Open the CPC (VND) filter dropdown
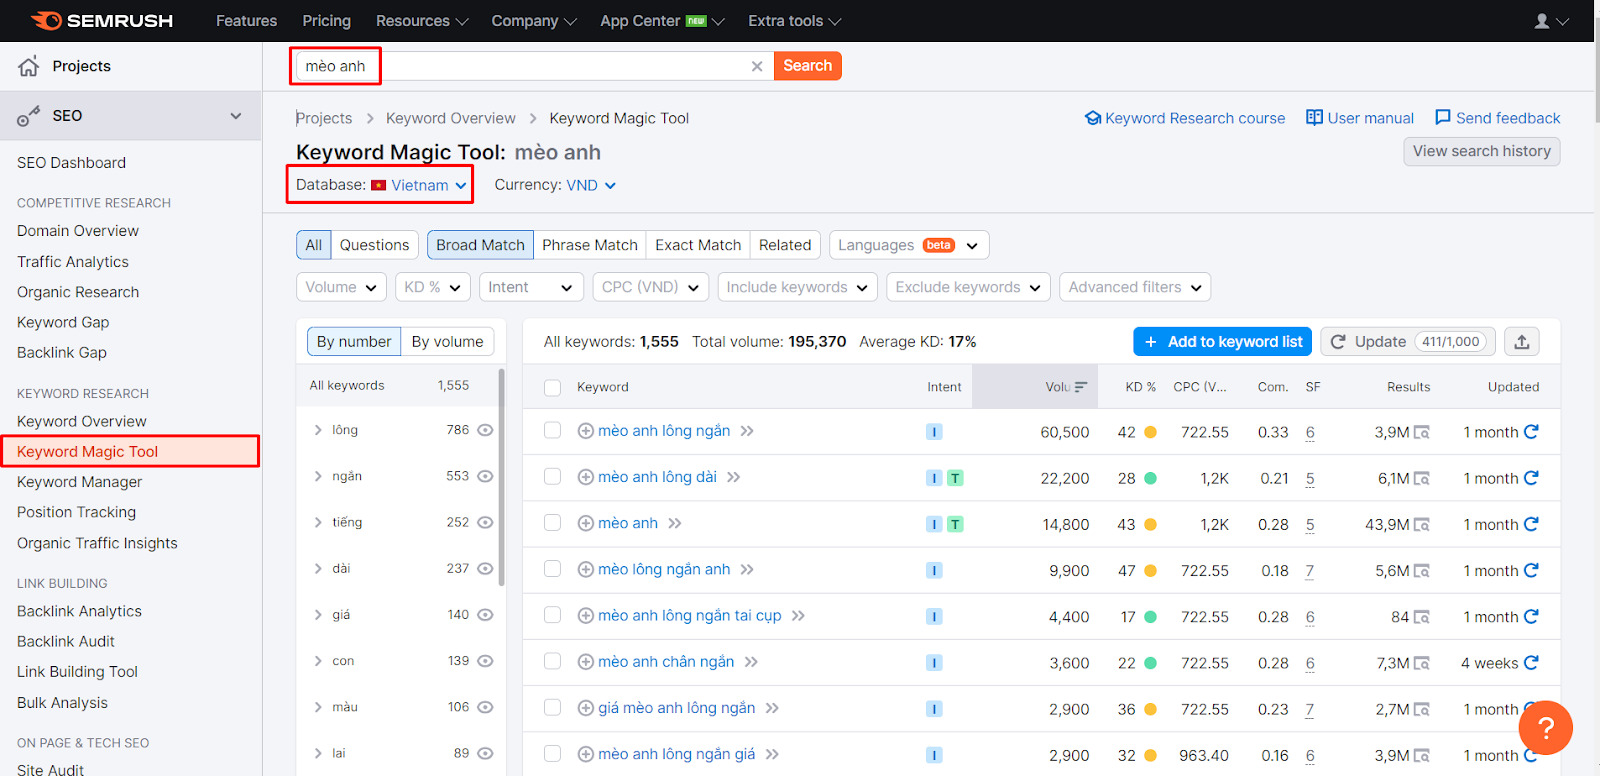1600x776 pixels. tap(650, 287)
